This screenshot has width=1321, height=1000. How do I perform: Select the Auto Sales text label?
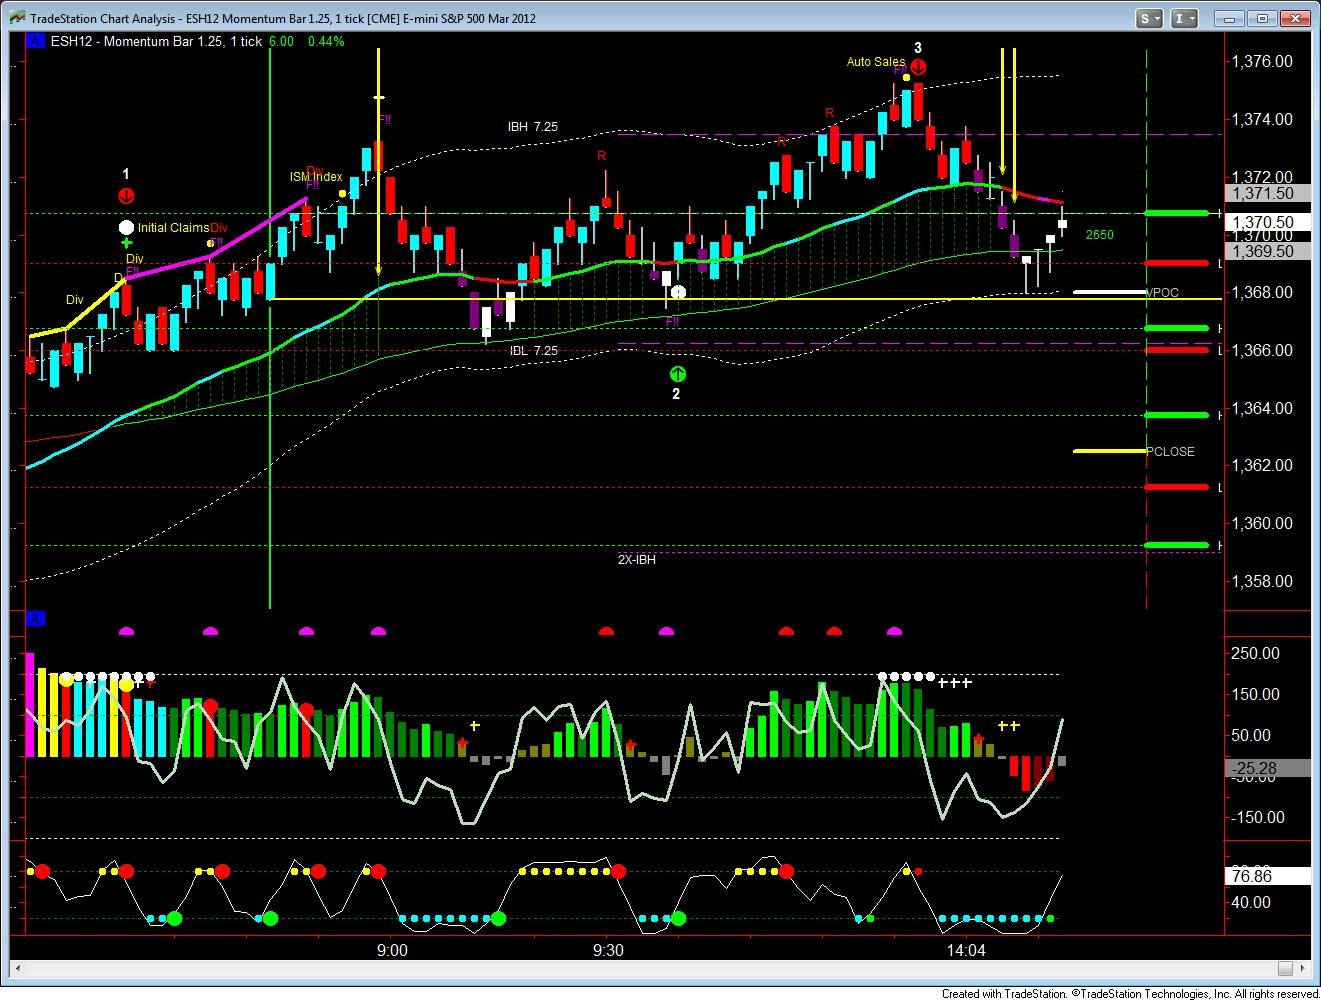[x=875, y=62]
